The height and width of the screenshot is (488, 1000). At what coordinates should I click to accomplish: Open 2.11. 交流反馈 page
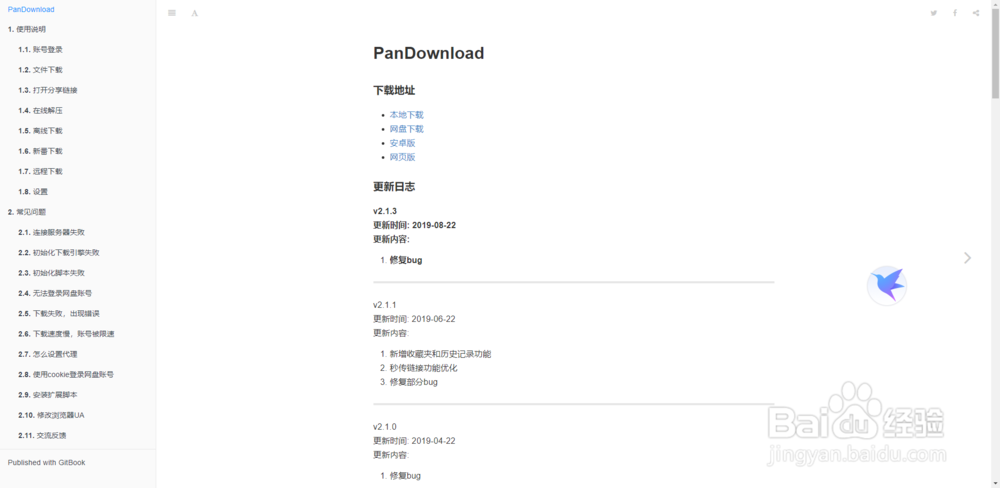tap(42, 436)
